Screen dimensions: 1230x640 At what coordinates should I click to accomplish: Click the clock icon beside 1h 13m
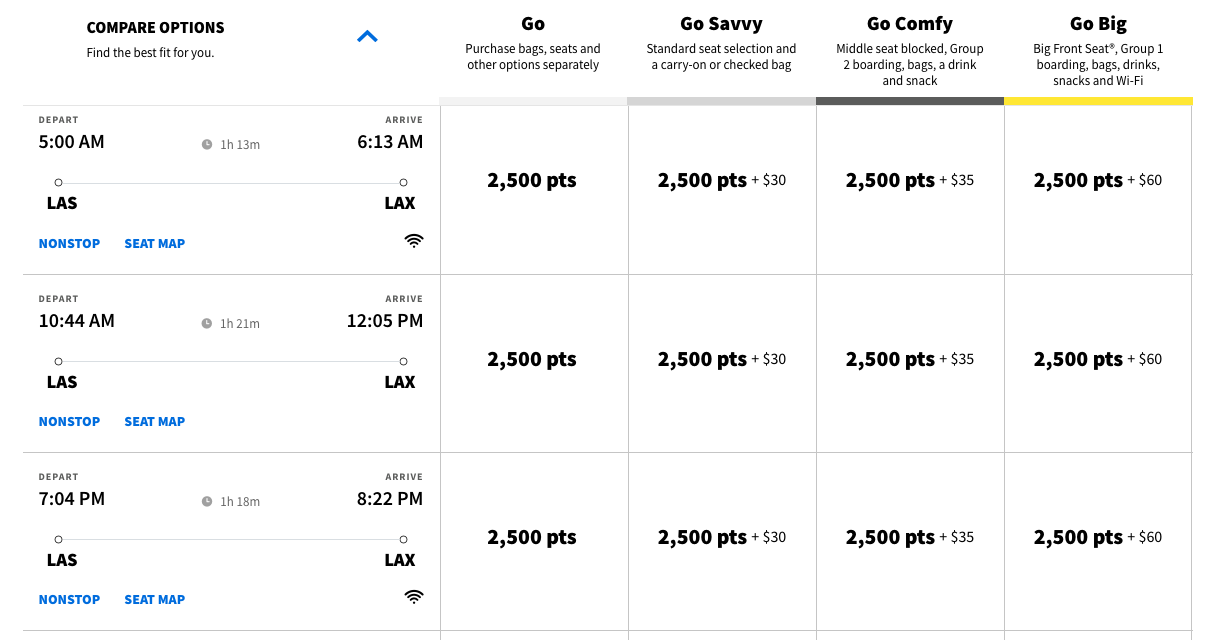(209, 144)
